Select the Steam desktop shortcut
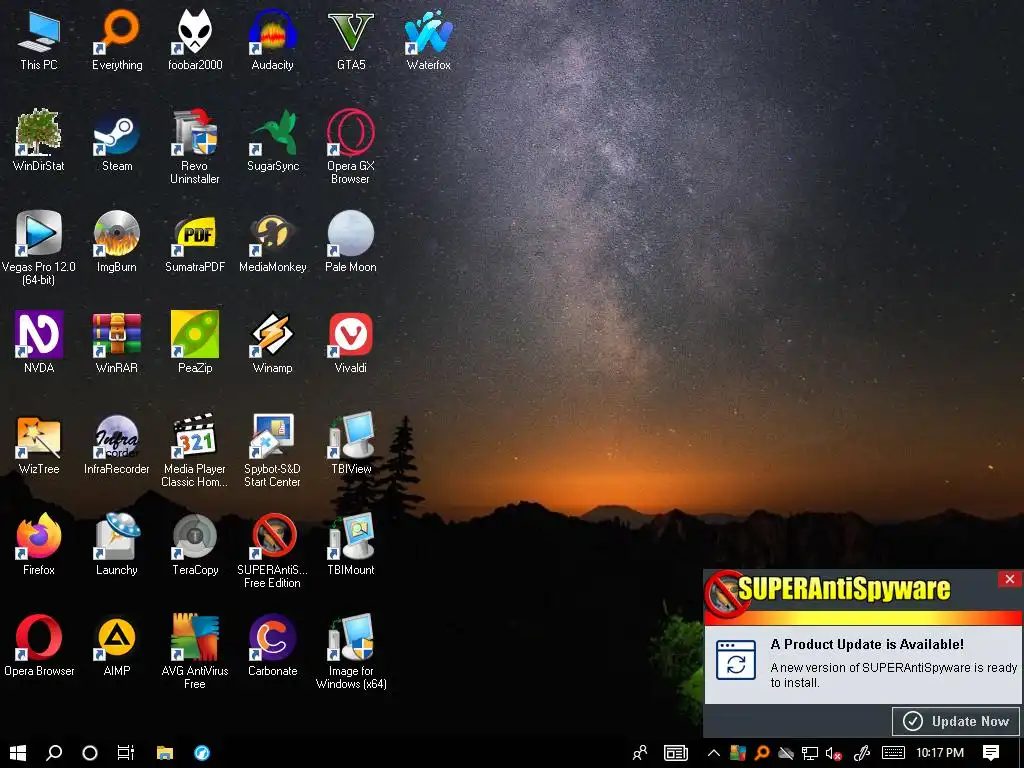The image size is (1024, 768). click(117, 140)
